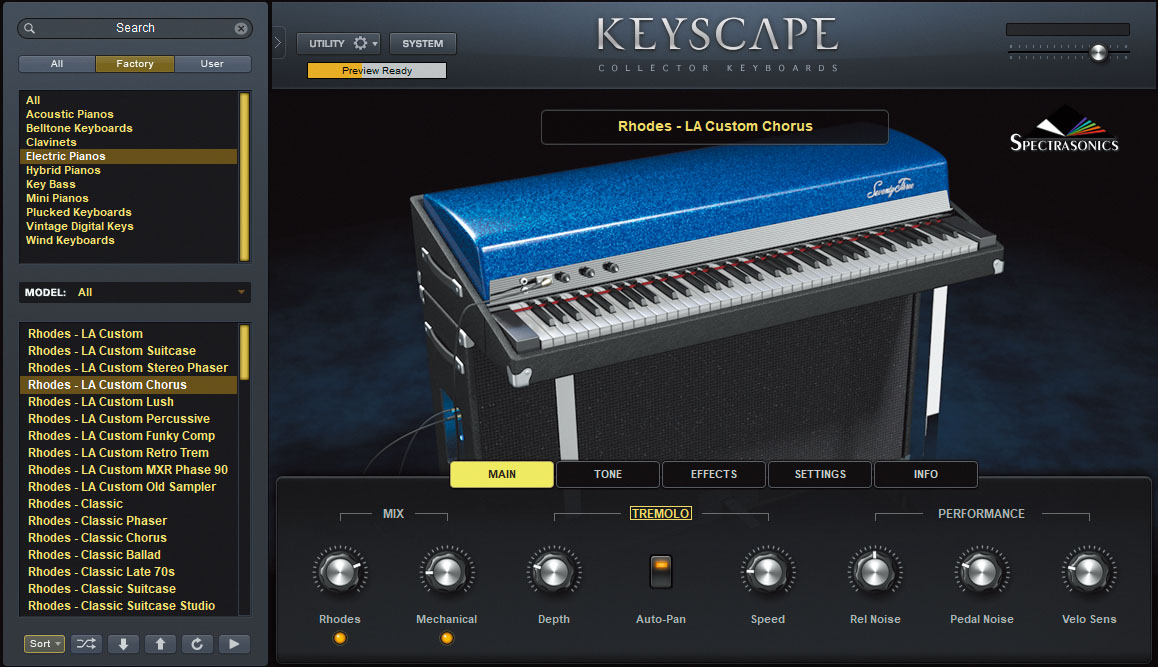Click the patch list scrollbar

(x=244, y=353)
